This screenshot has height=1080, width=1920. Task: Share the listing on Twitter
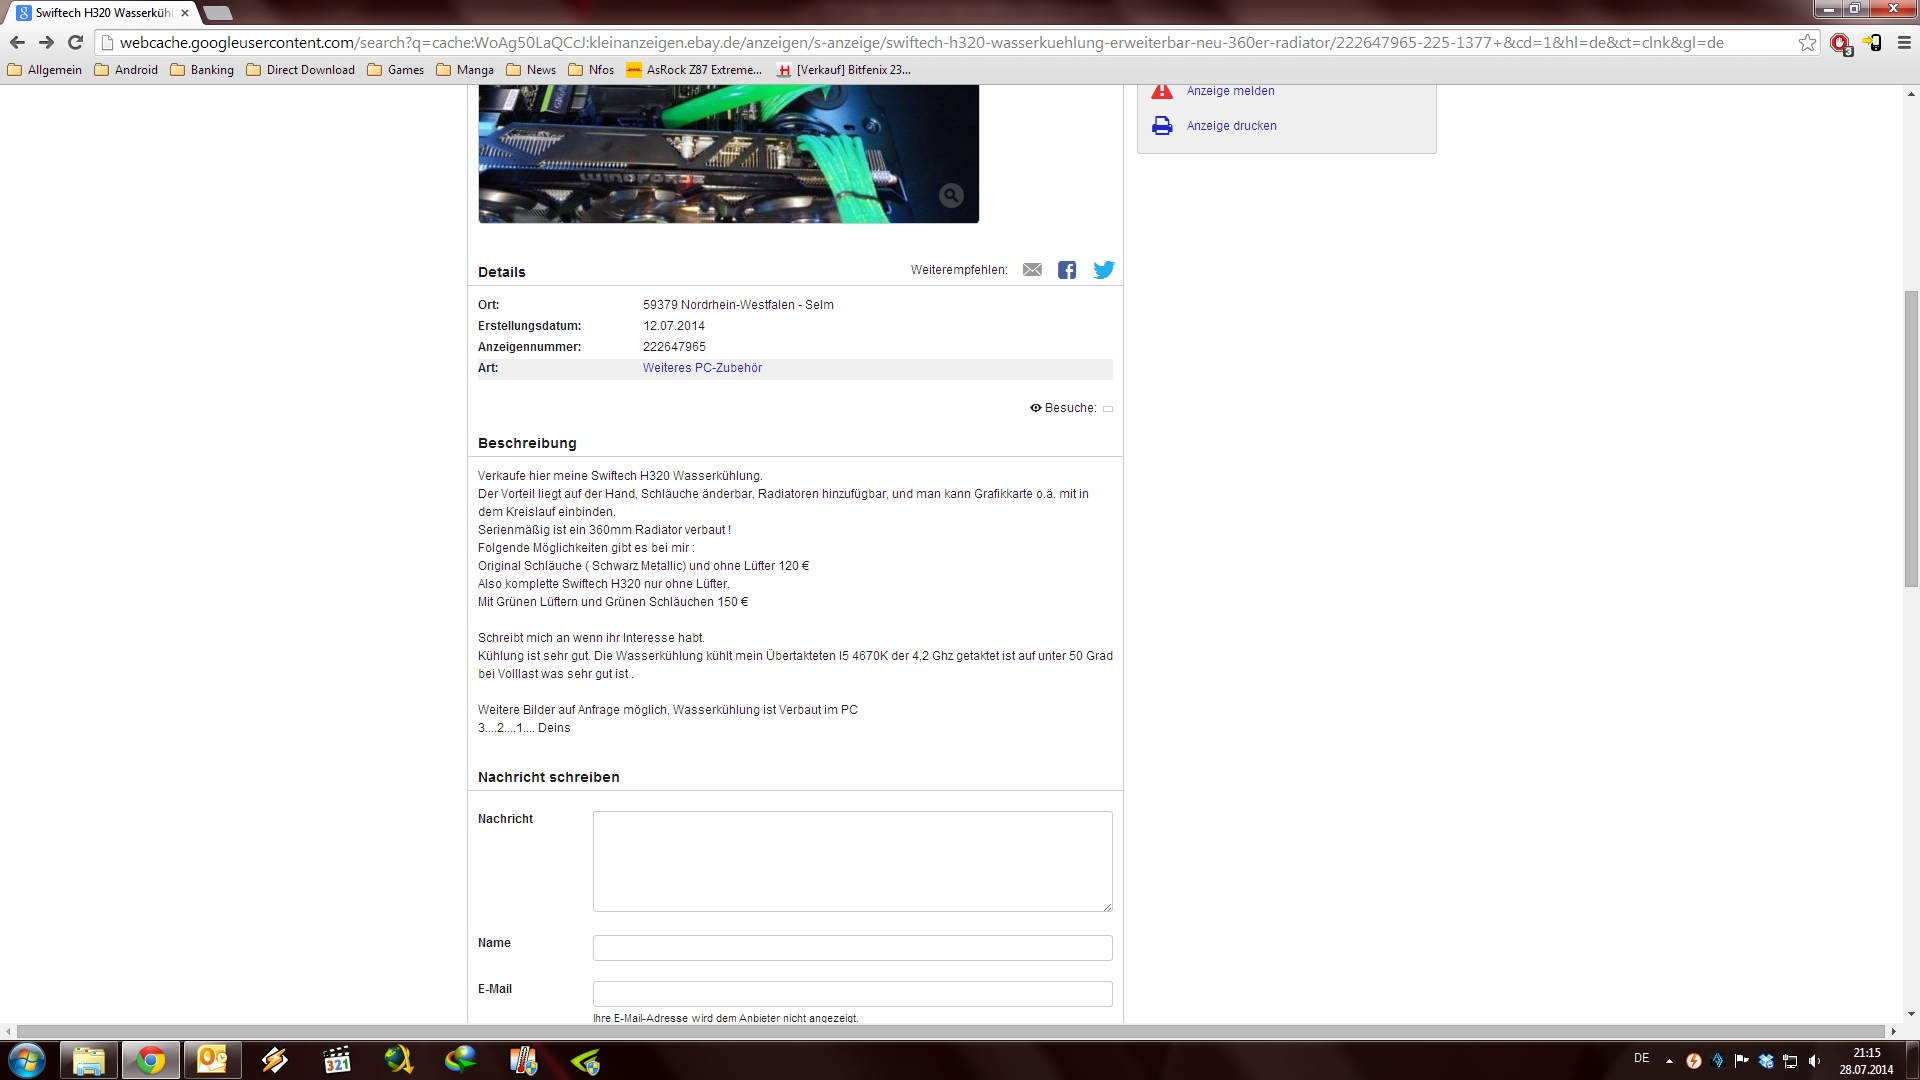pos(1104,270)
